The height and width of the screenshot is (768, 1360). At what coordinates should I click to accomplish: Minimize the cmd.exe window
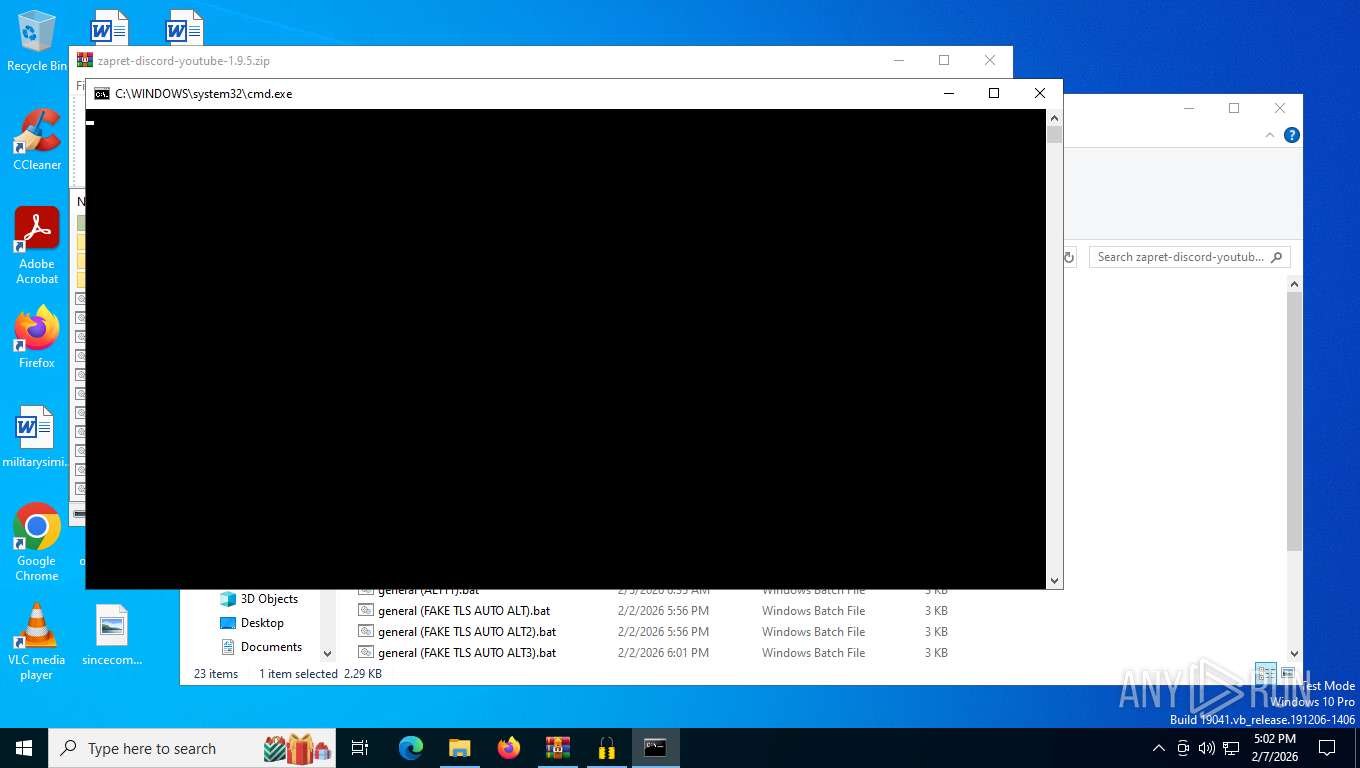(x=948, y=93)
